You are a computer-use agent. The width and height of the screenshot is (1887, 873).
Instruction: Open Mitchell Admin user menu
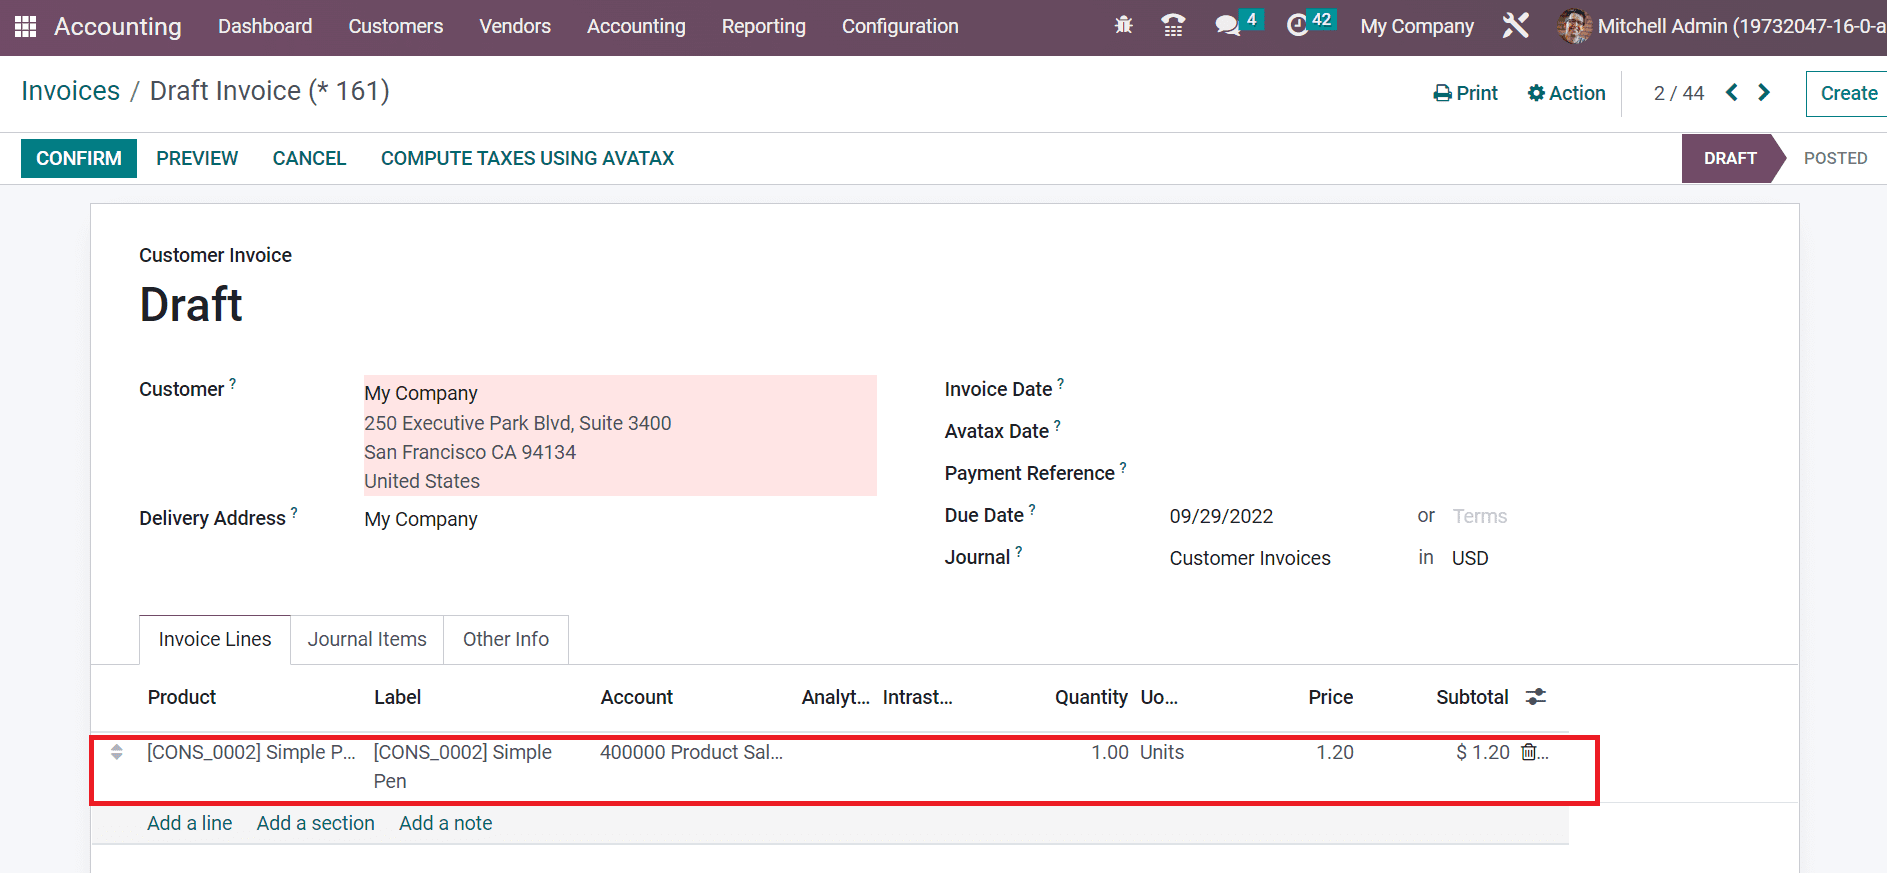click(x=1721, y=26)
